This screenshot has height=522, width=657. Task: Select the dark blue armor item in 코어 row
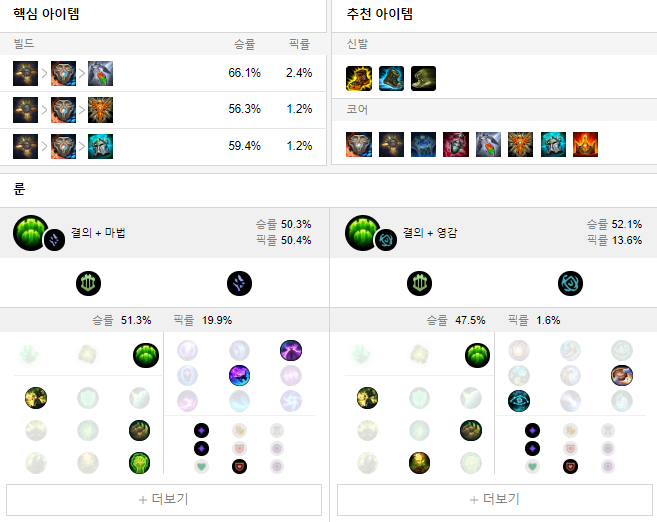coord(424,145)
